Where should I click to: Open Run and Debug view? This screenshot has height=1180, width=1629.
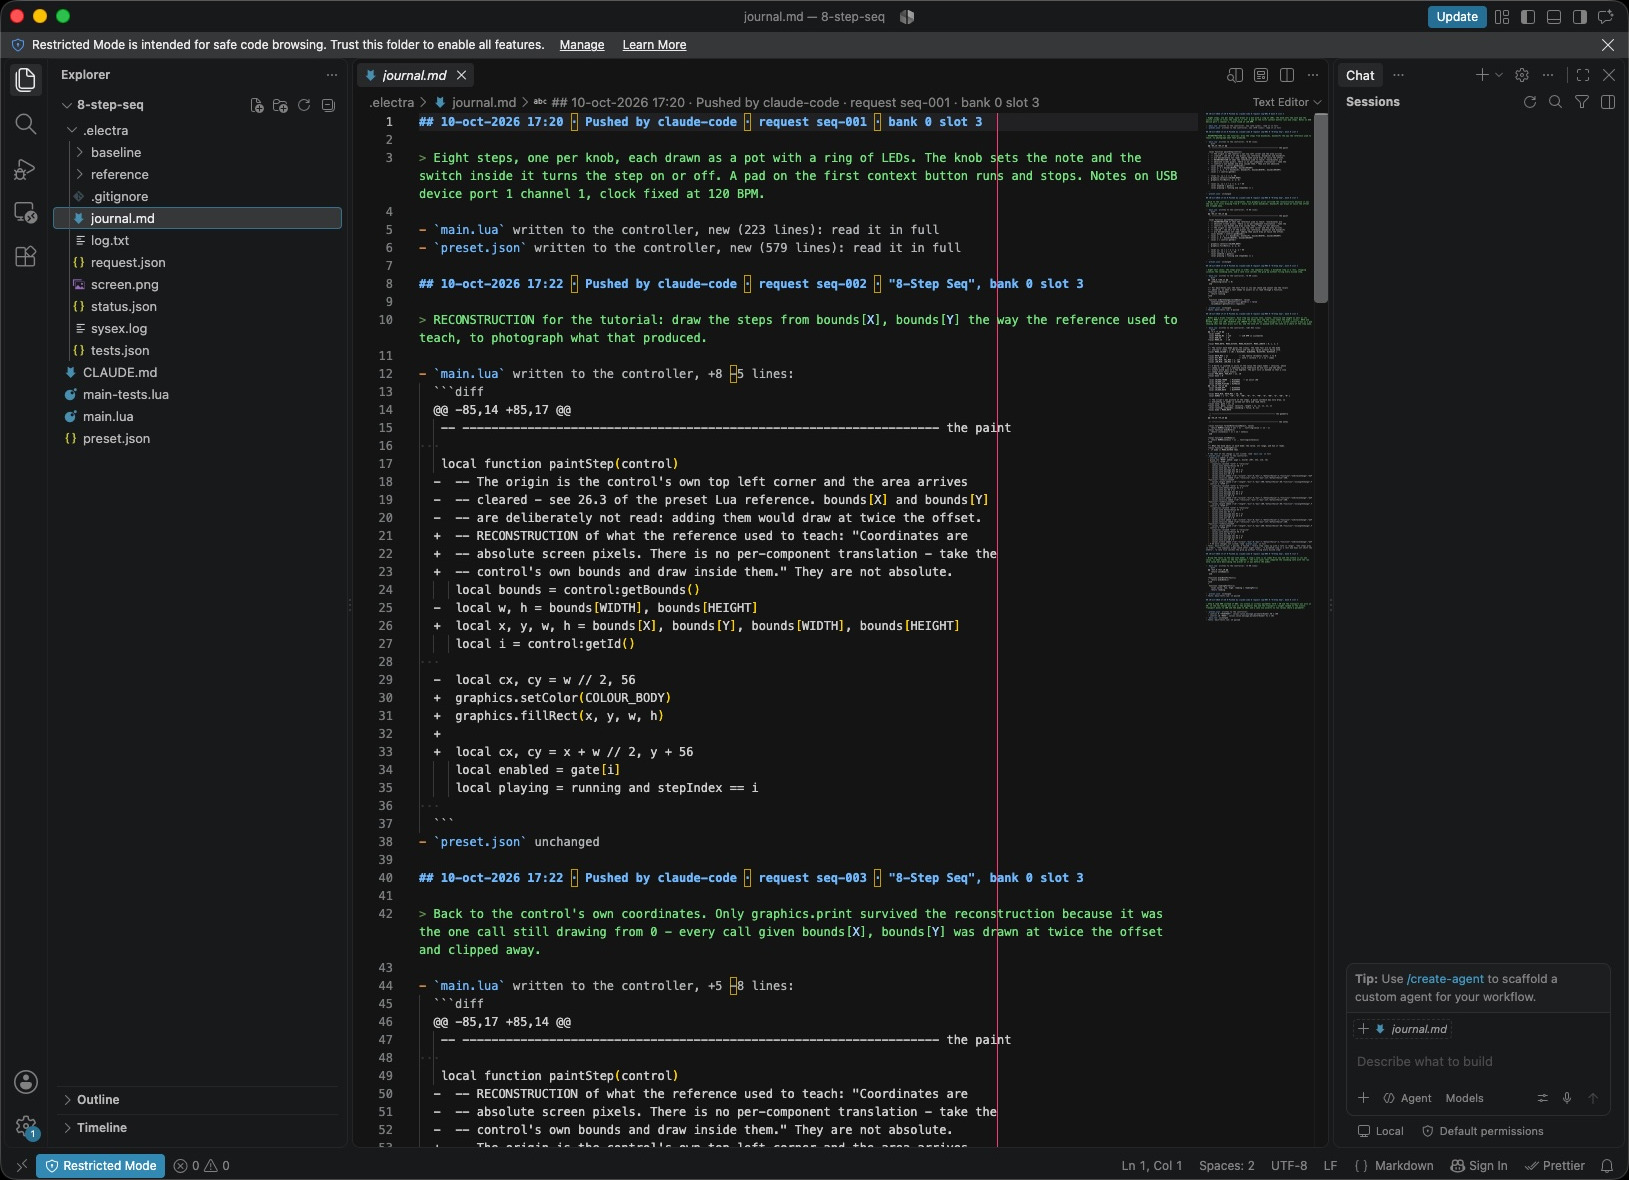(26, 169)
